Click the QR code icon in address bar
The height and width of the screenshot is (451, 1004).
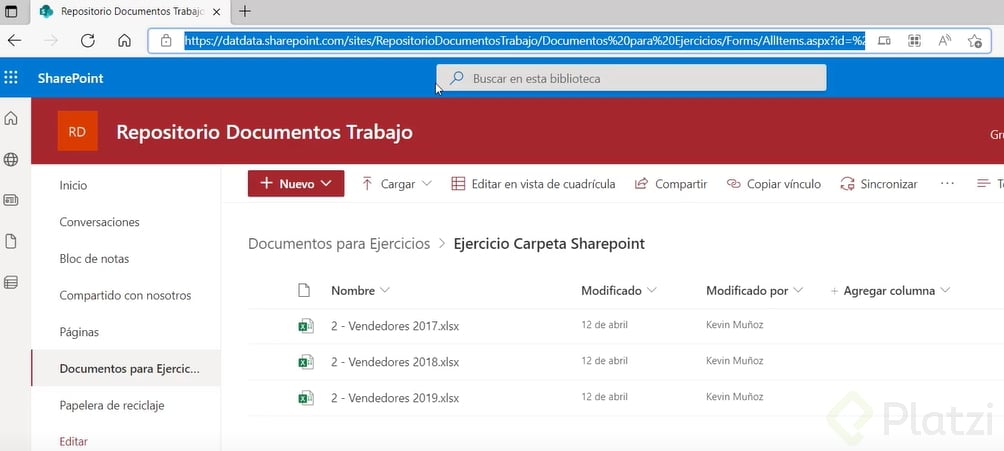pos(914,41)
